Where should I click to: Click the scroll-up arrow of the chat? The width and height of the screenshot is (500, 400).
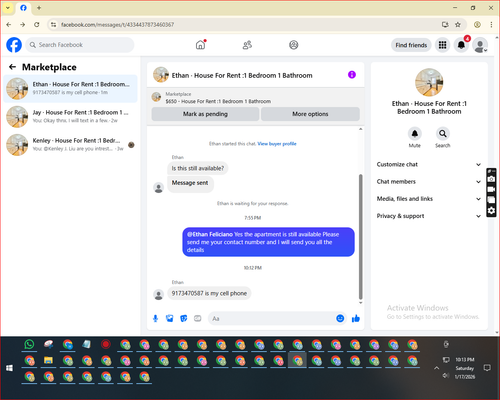pyautogui.click(x=360, y=129)
